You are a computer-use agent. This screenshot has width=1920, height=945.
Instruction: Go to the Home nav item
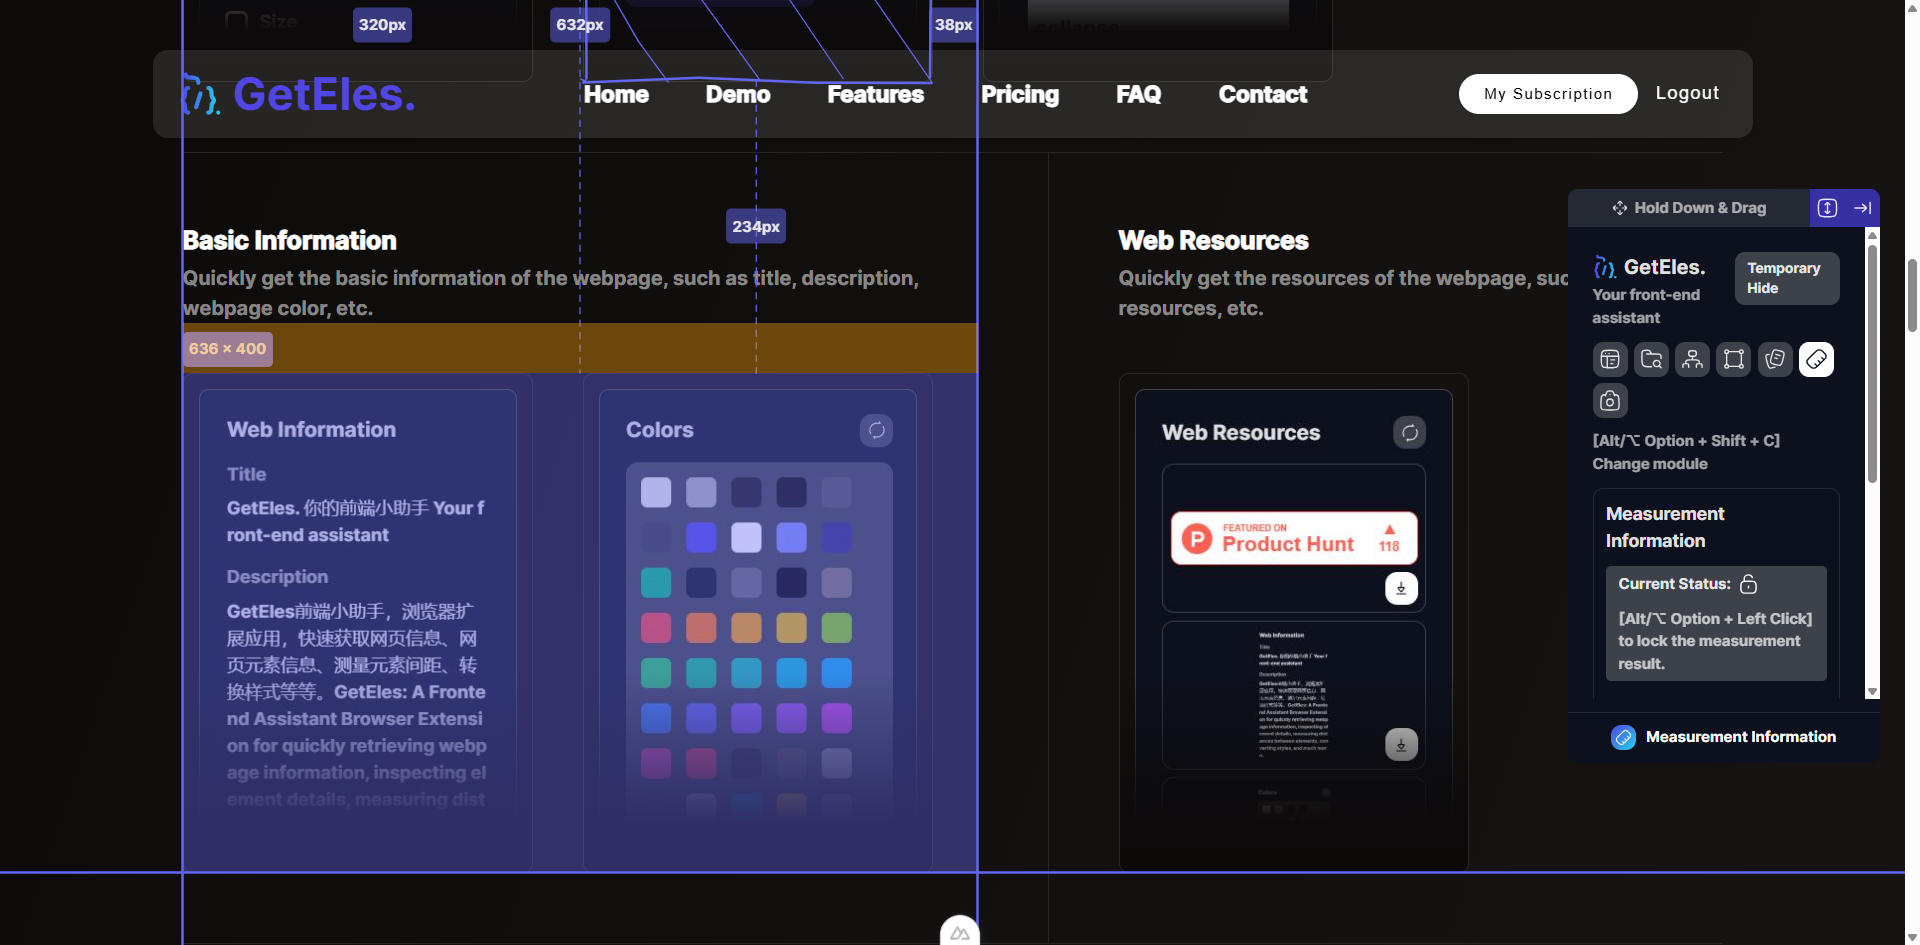(616, 95)
